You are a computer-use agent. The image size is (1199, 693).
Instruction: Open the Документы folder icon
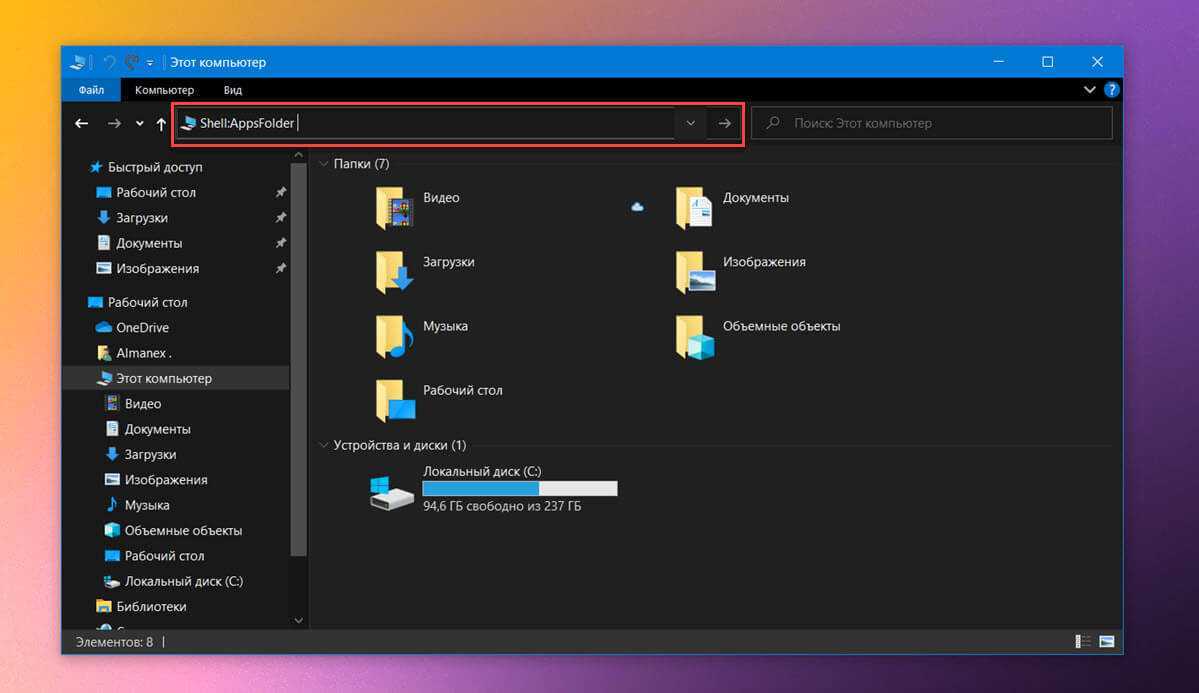pos(694,208)
